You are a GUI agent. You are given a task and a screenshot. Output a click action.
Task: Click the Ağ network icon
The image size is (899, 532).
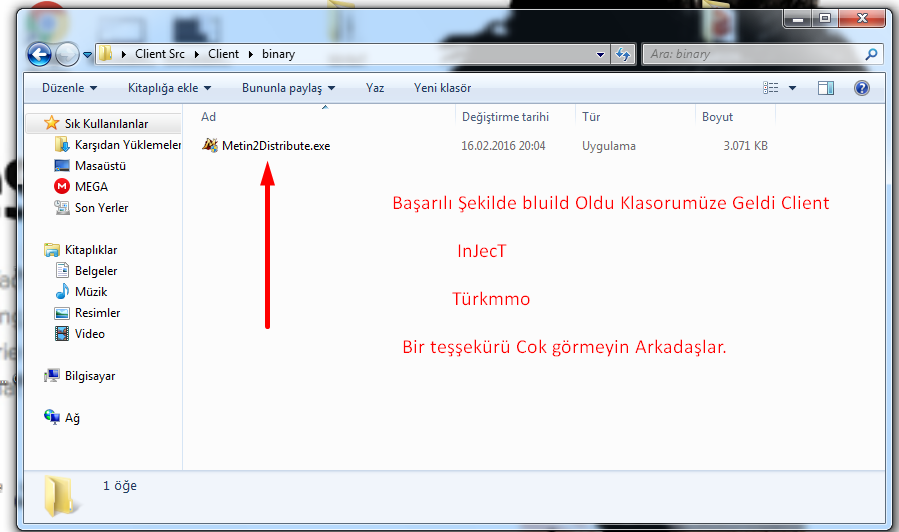pyautogui.click(x=52, y=417)
